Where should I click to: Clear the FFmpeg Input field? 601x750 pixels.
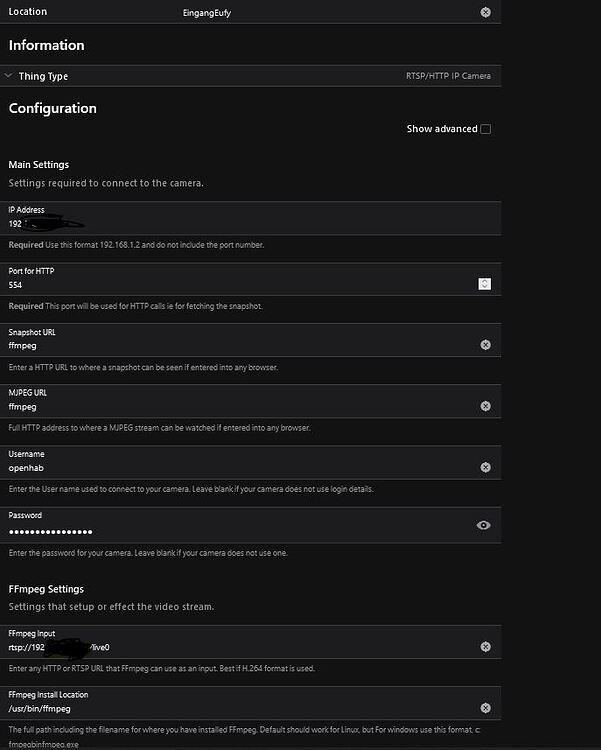(x=485, y=647)
